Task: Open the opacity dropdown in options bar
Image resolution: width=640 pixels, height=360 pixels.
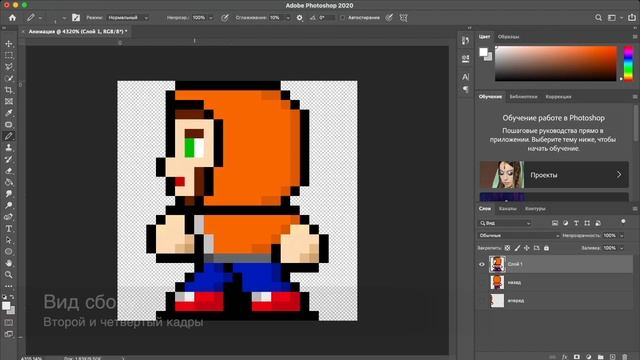Action: click(x=211, y=18)
